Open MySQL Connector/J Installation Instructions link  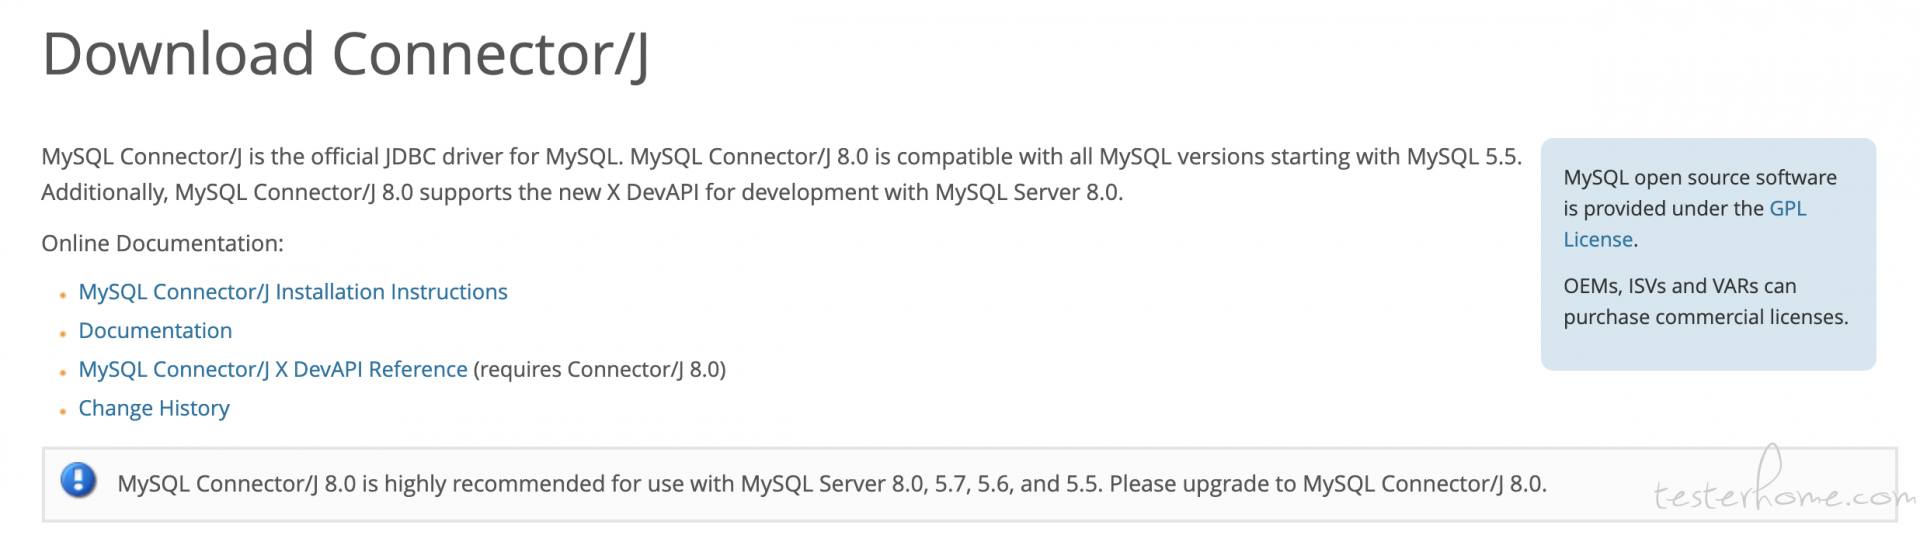[293, 292]
